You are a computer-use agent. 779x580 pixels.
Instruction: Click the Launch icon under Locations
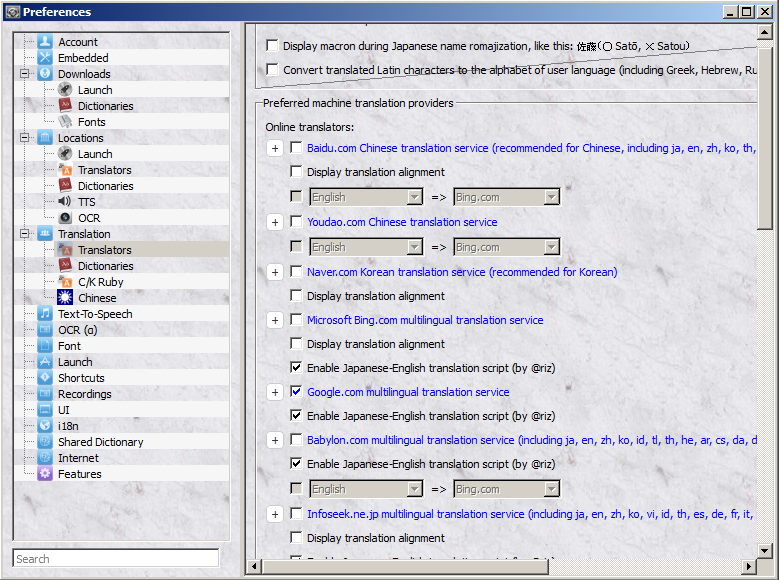(65, 154)
